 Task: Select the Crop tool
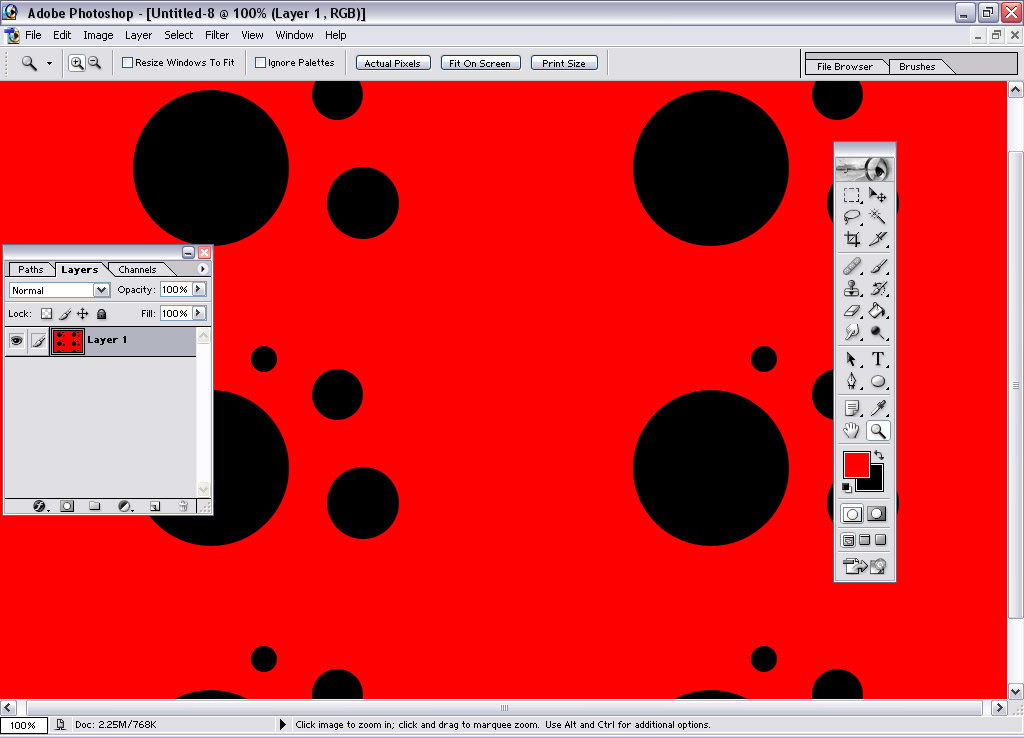(852, 239)
